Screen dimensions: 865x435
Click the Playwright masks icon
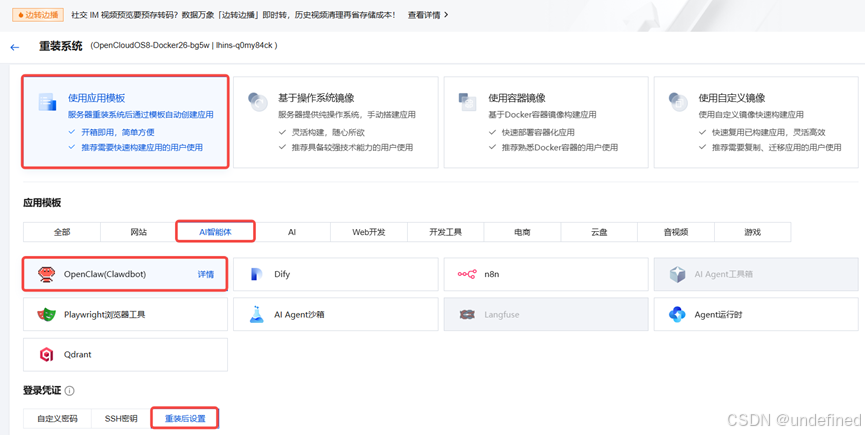pos(46,315)
